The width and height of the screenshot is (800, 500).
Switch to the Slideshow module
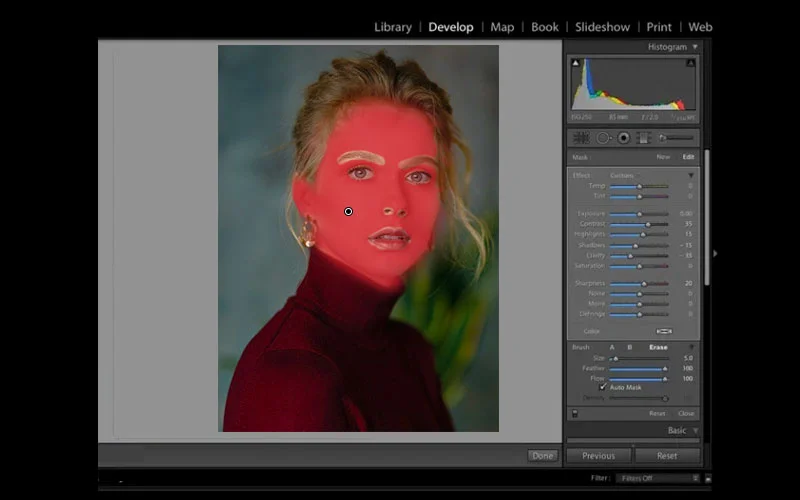[x=602, y=27]
